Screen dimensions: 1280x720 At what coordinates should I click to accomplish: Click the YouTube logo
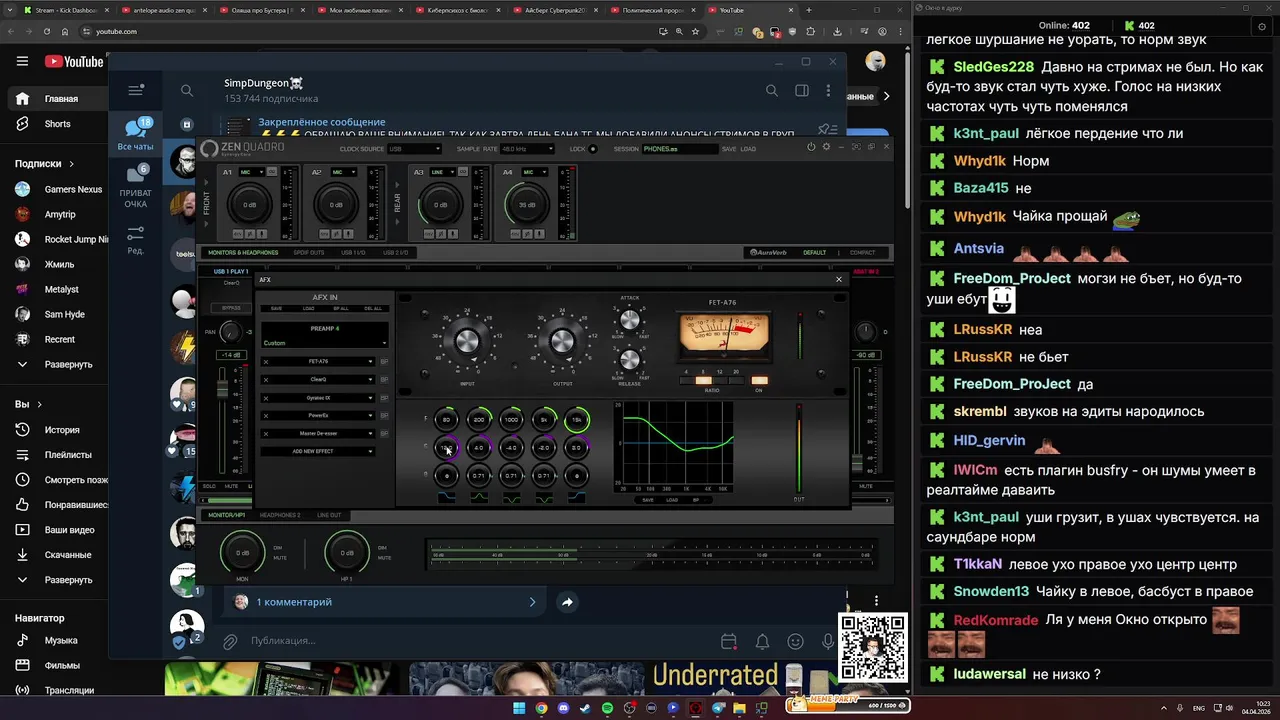coord(74,61)
